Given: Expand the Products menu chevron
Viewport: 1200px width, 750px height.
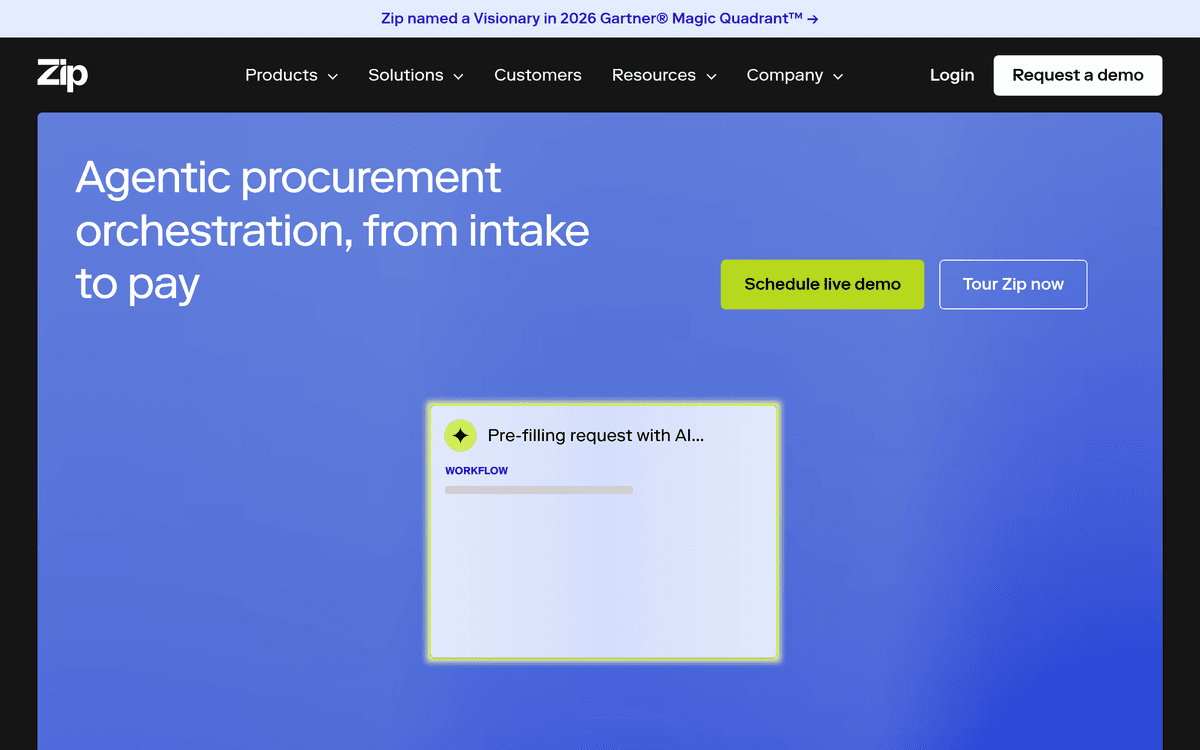Looking at the screenshot, I should 333,76.
